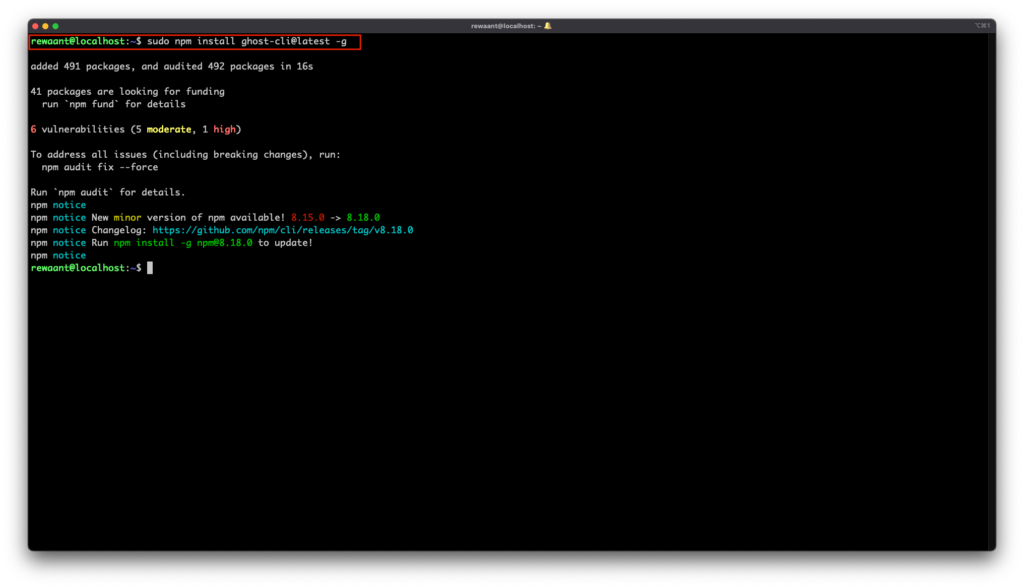Image resolution: width=1024 pixels, height=588 pixels.
Task: Click "41 packages are looking for funding"
Action: [127, 91]
